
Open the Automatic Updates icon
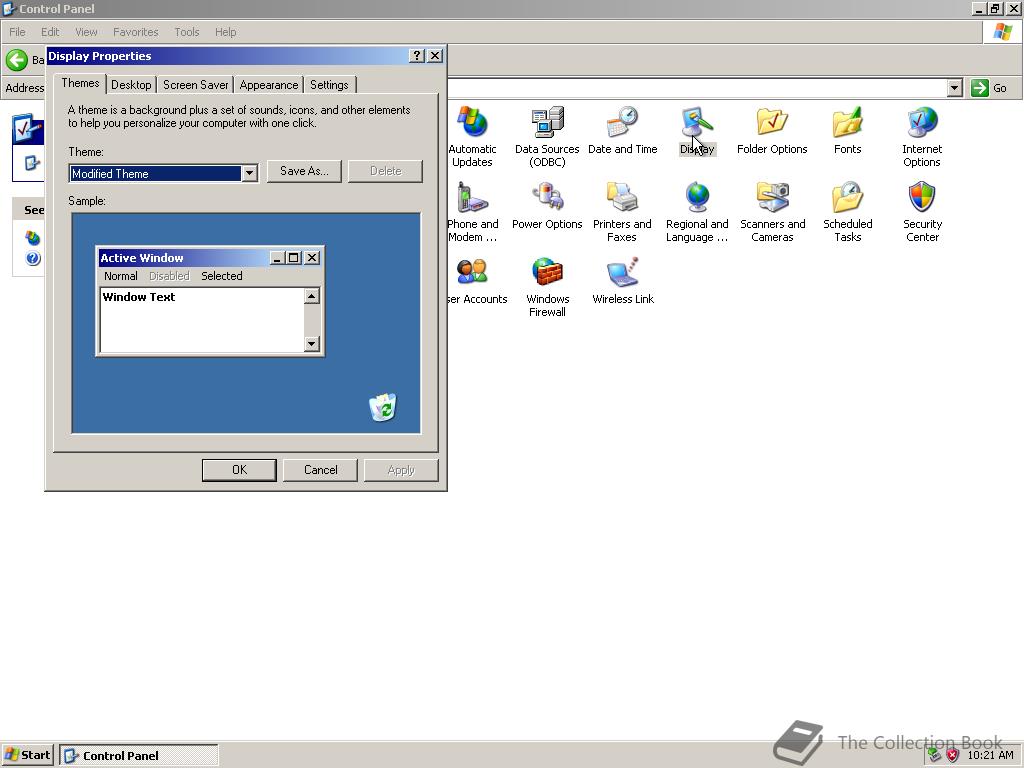(x=472, y=123)
